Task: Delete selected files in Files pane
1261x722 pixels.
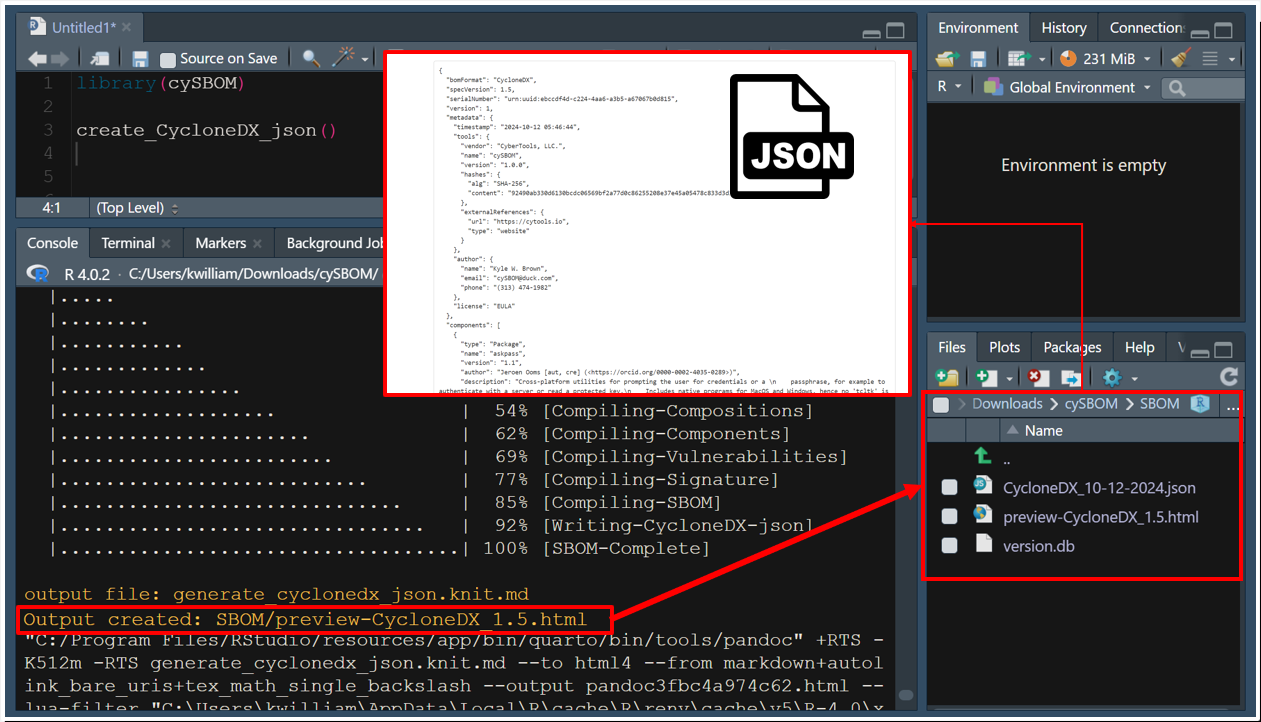Action: click(x=1039, y=377)
